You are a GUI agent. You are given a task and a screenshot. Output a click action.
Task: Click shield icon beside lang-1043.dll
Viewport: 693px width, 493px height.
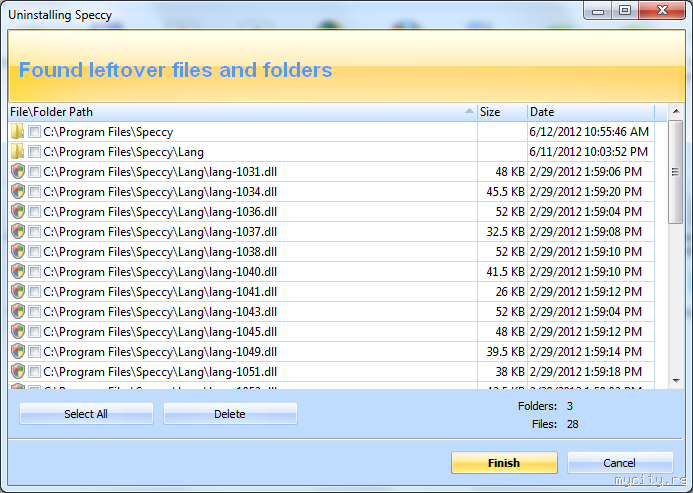(18, 312)
